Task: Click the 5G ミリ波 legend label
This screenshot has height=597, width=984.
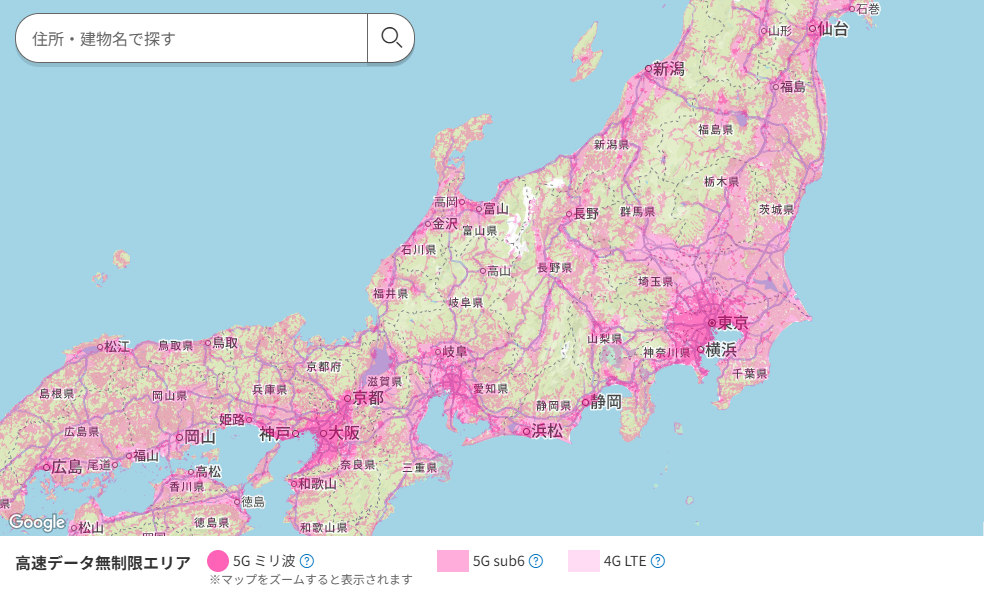Action: (264, 561)
